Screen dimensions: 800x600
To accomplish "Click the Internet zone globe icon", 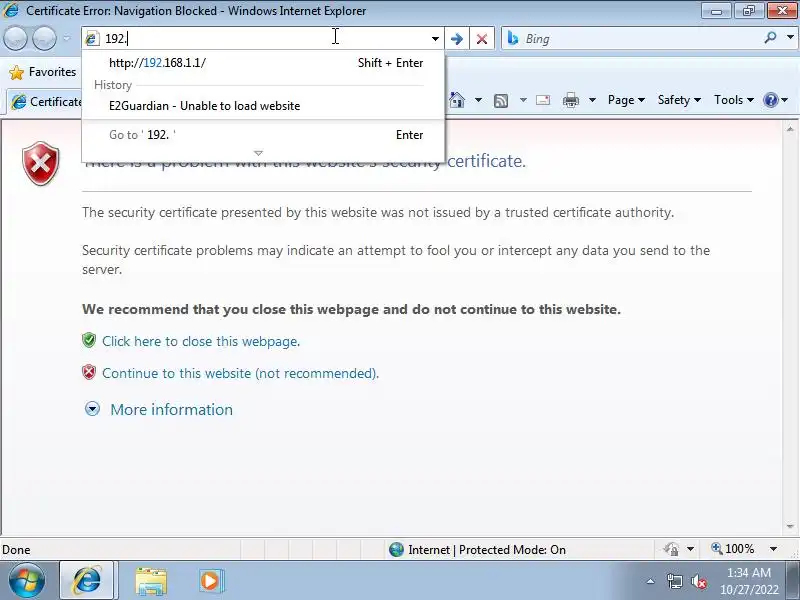I will [x=396, y=549].
